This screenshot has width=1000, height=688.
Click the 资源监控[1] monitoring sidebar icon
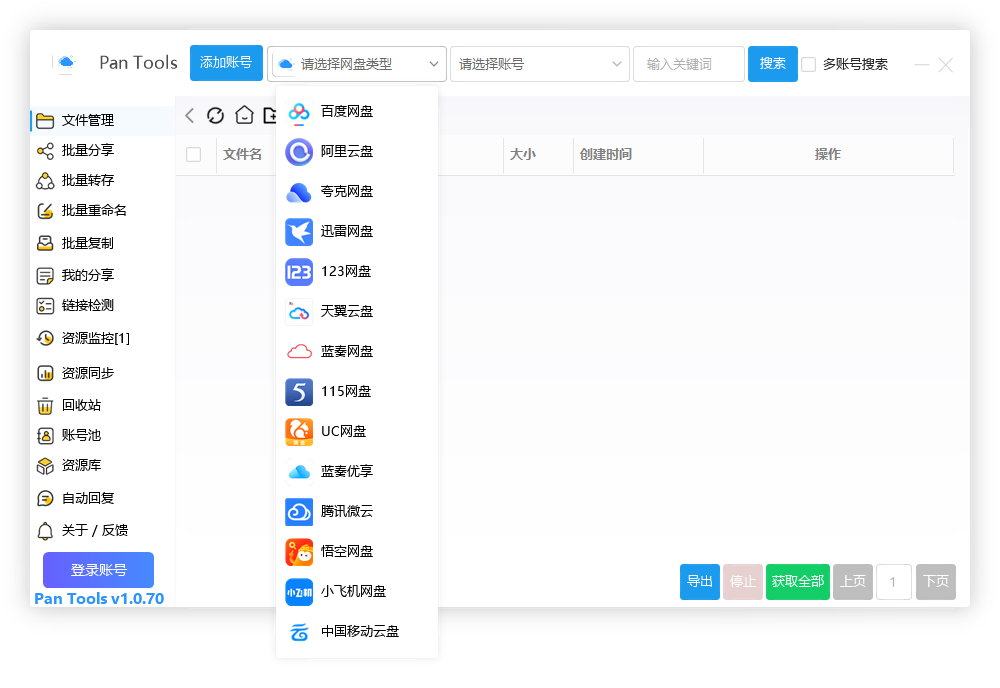pyautogui.click(x=44, y=339)
